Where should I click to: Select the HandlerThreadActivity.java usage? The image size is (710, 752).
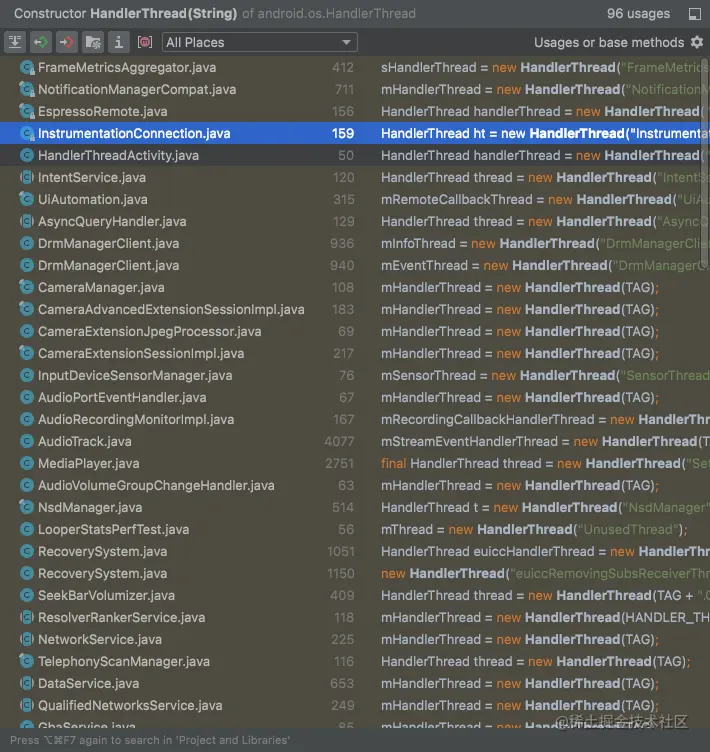tap(355, 155)
